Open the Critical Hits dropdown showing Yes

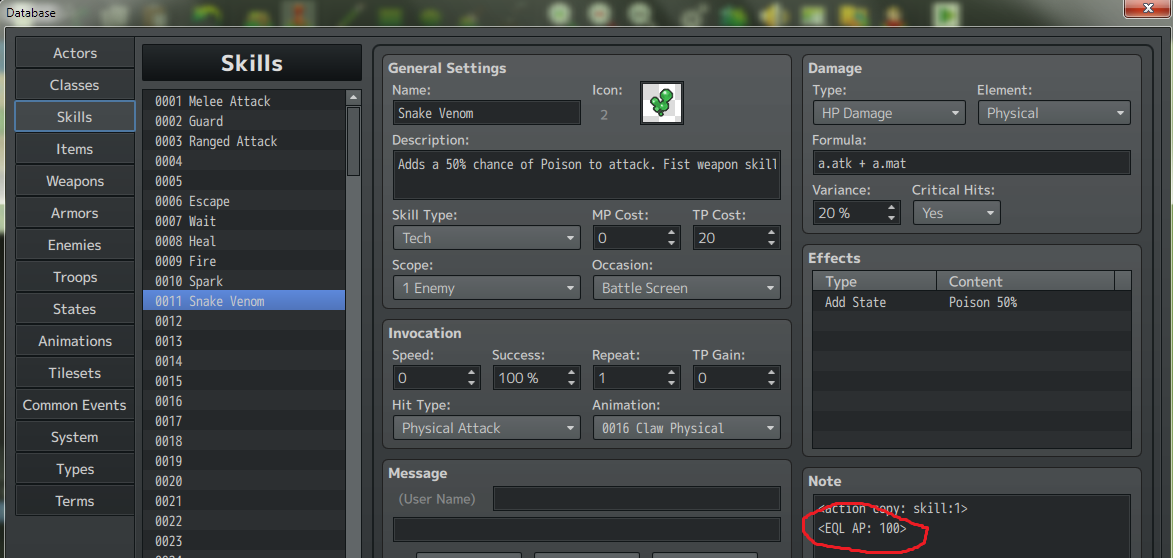click(x=956, y=213)
